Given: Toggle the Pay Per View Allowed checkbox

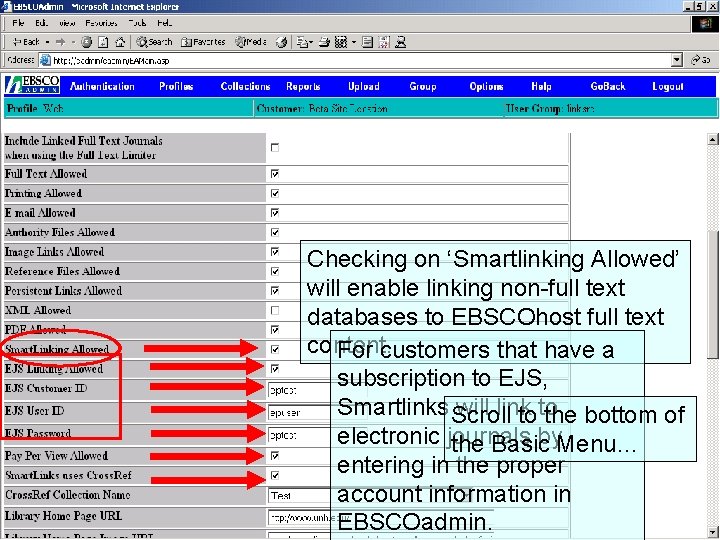Looking at the screenshot, I should 275,456.
